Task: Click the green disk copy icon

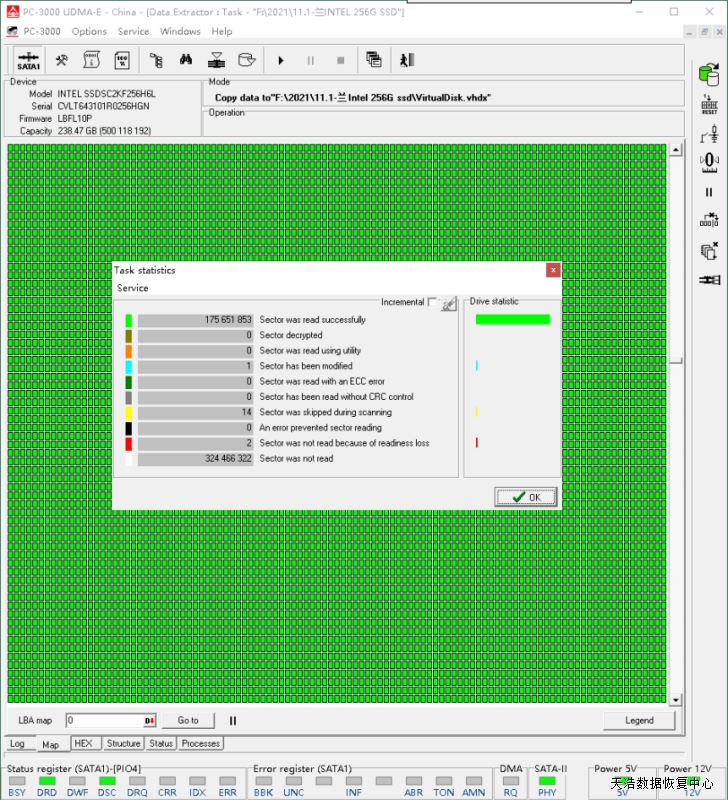Action: click(x=709, y=76)
